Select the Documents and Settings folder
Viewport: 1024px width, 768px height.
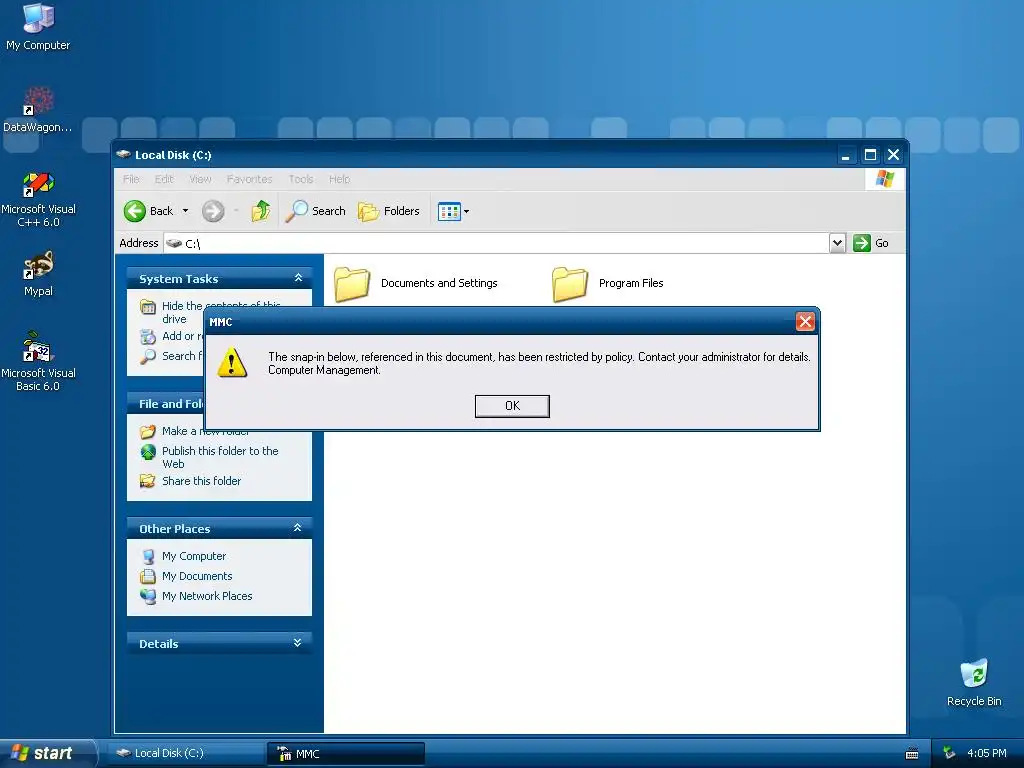point(416,283)
